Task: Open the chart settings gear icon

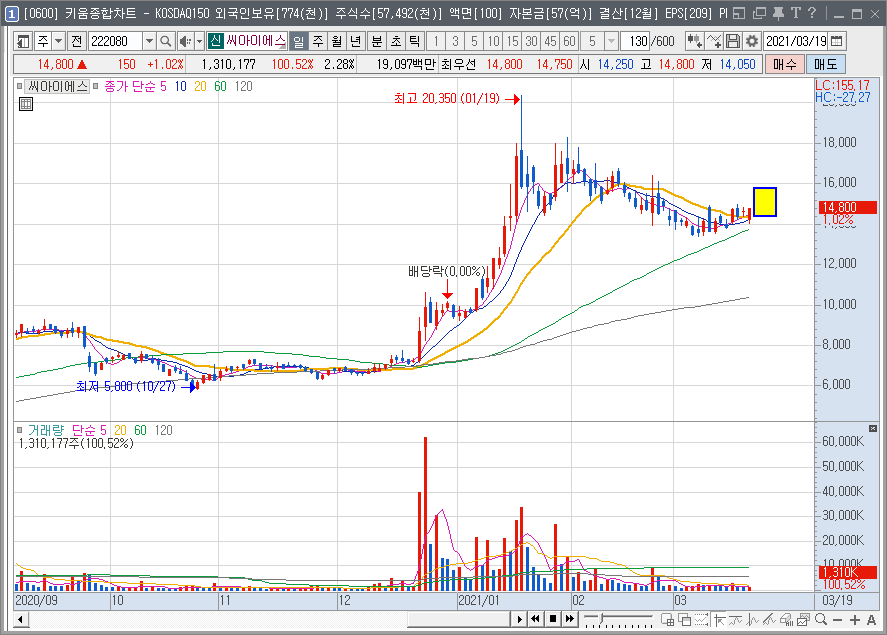Action: pyautogui.click(x=752, y=41)
